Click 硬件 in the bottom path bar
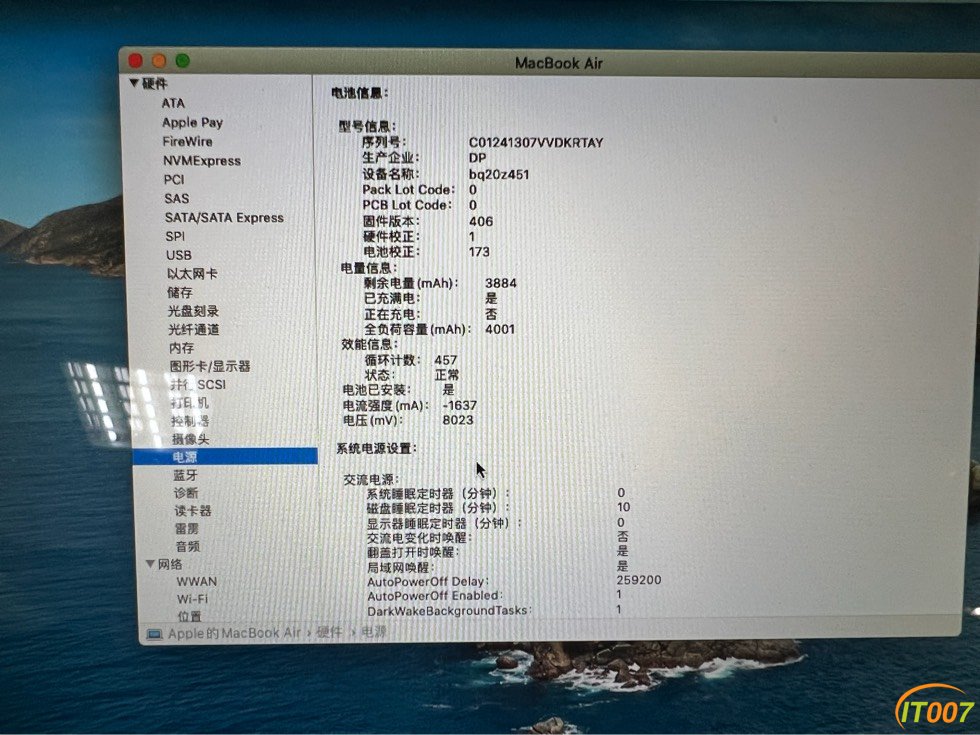This screenshot has height=735, width=980. (x=329, y=632)
